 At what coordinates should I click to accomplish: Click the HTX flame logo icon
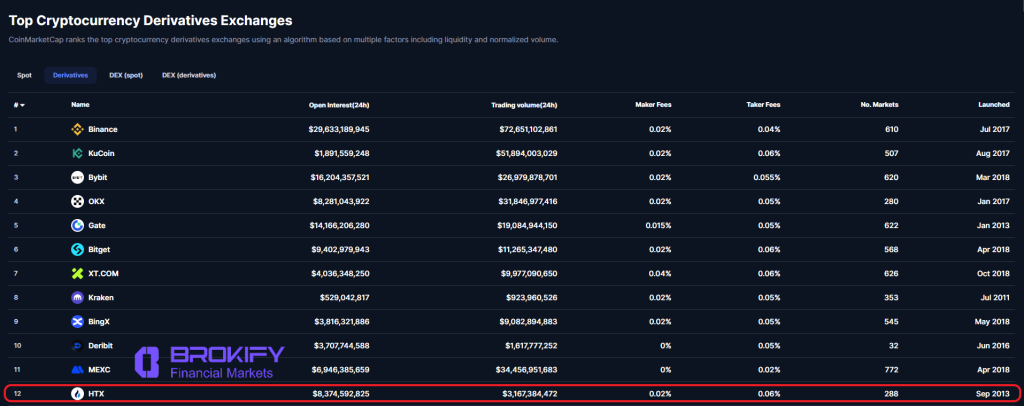tap(77, 393)
